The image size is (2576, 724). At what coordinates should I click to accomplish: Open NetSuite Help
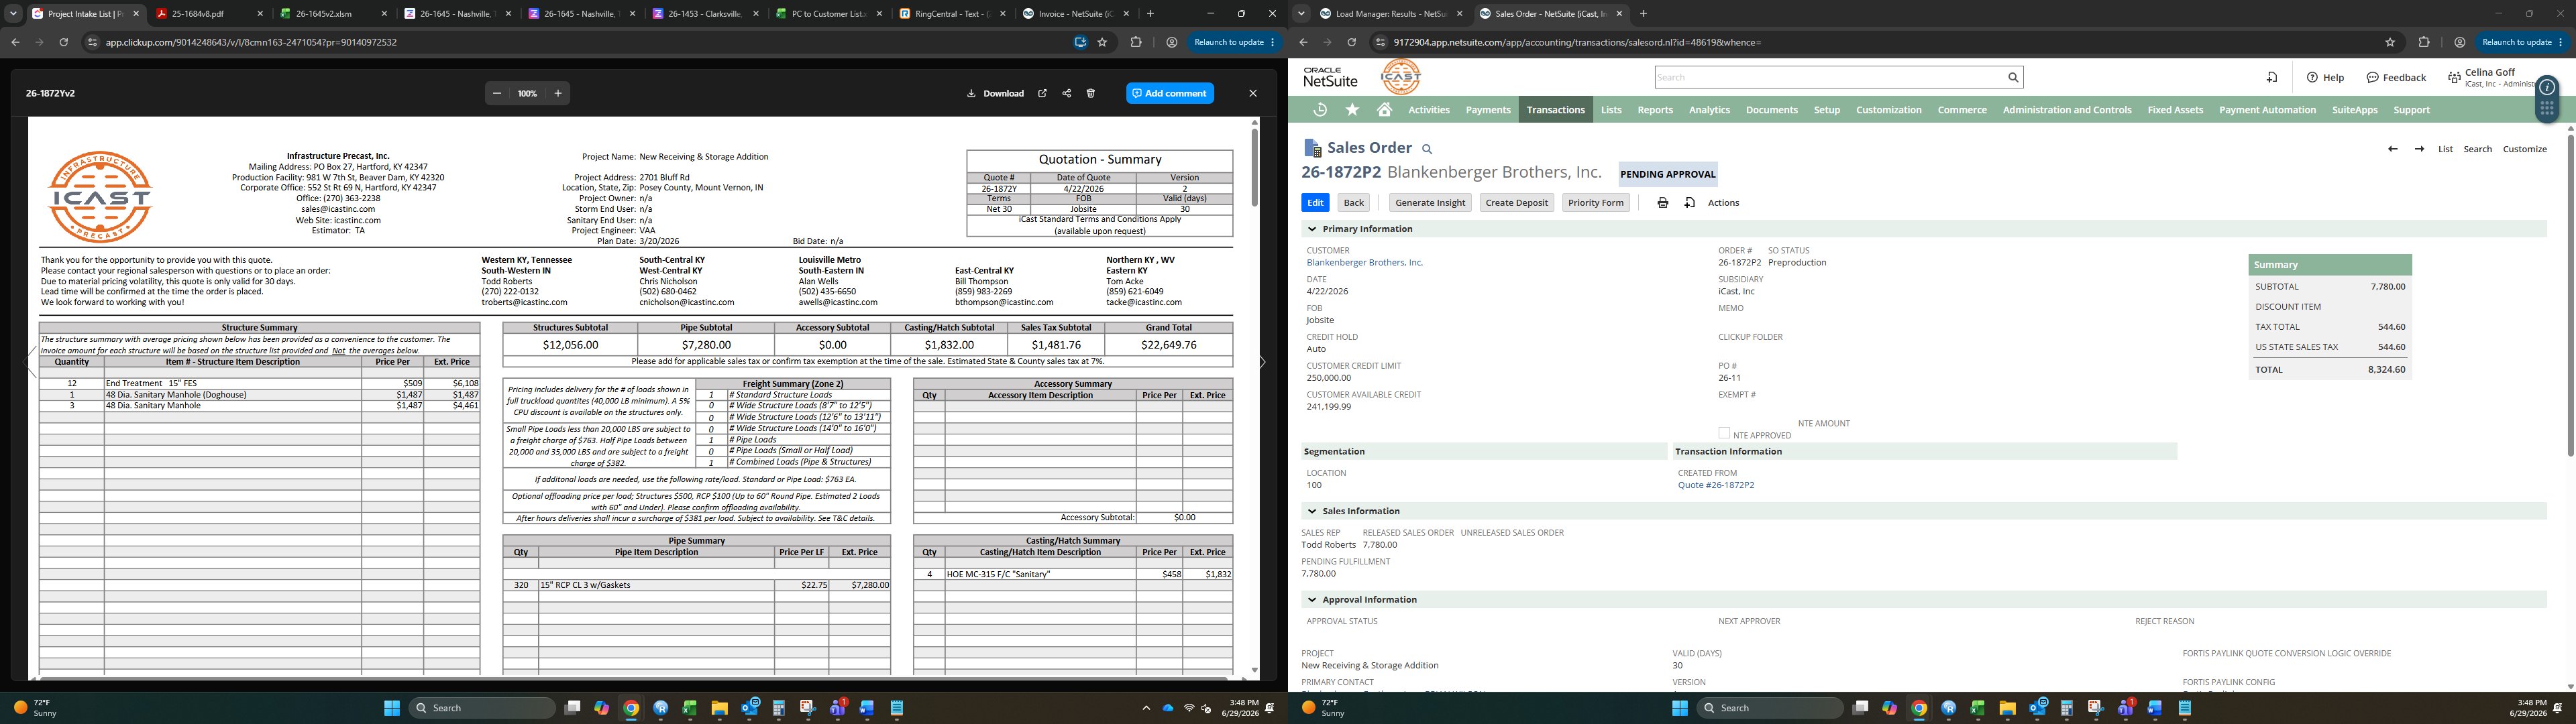click(2326, 77)
